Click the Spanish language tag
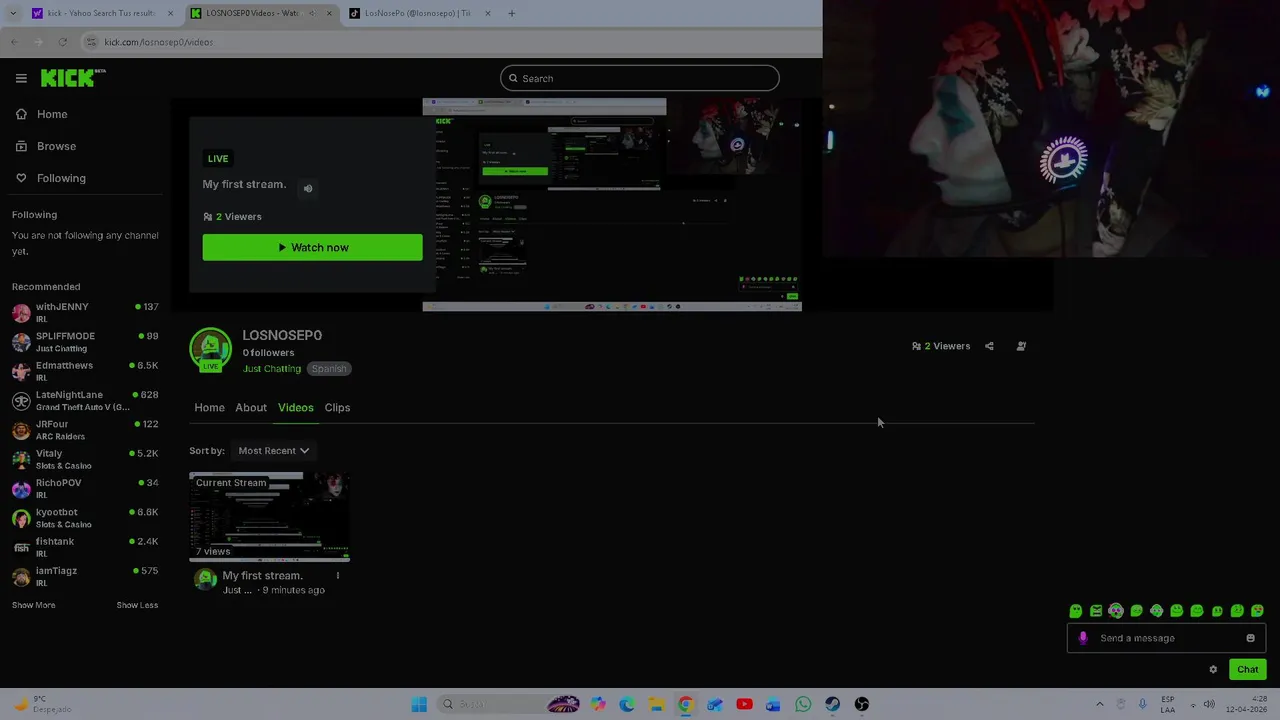The image size is (1280, 720). click(329, 368)
